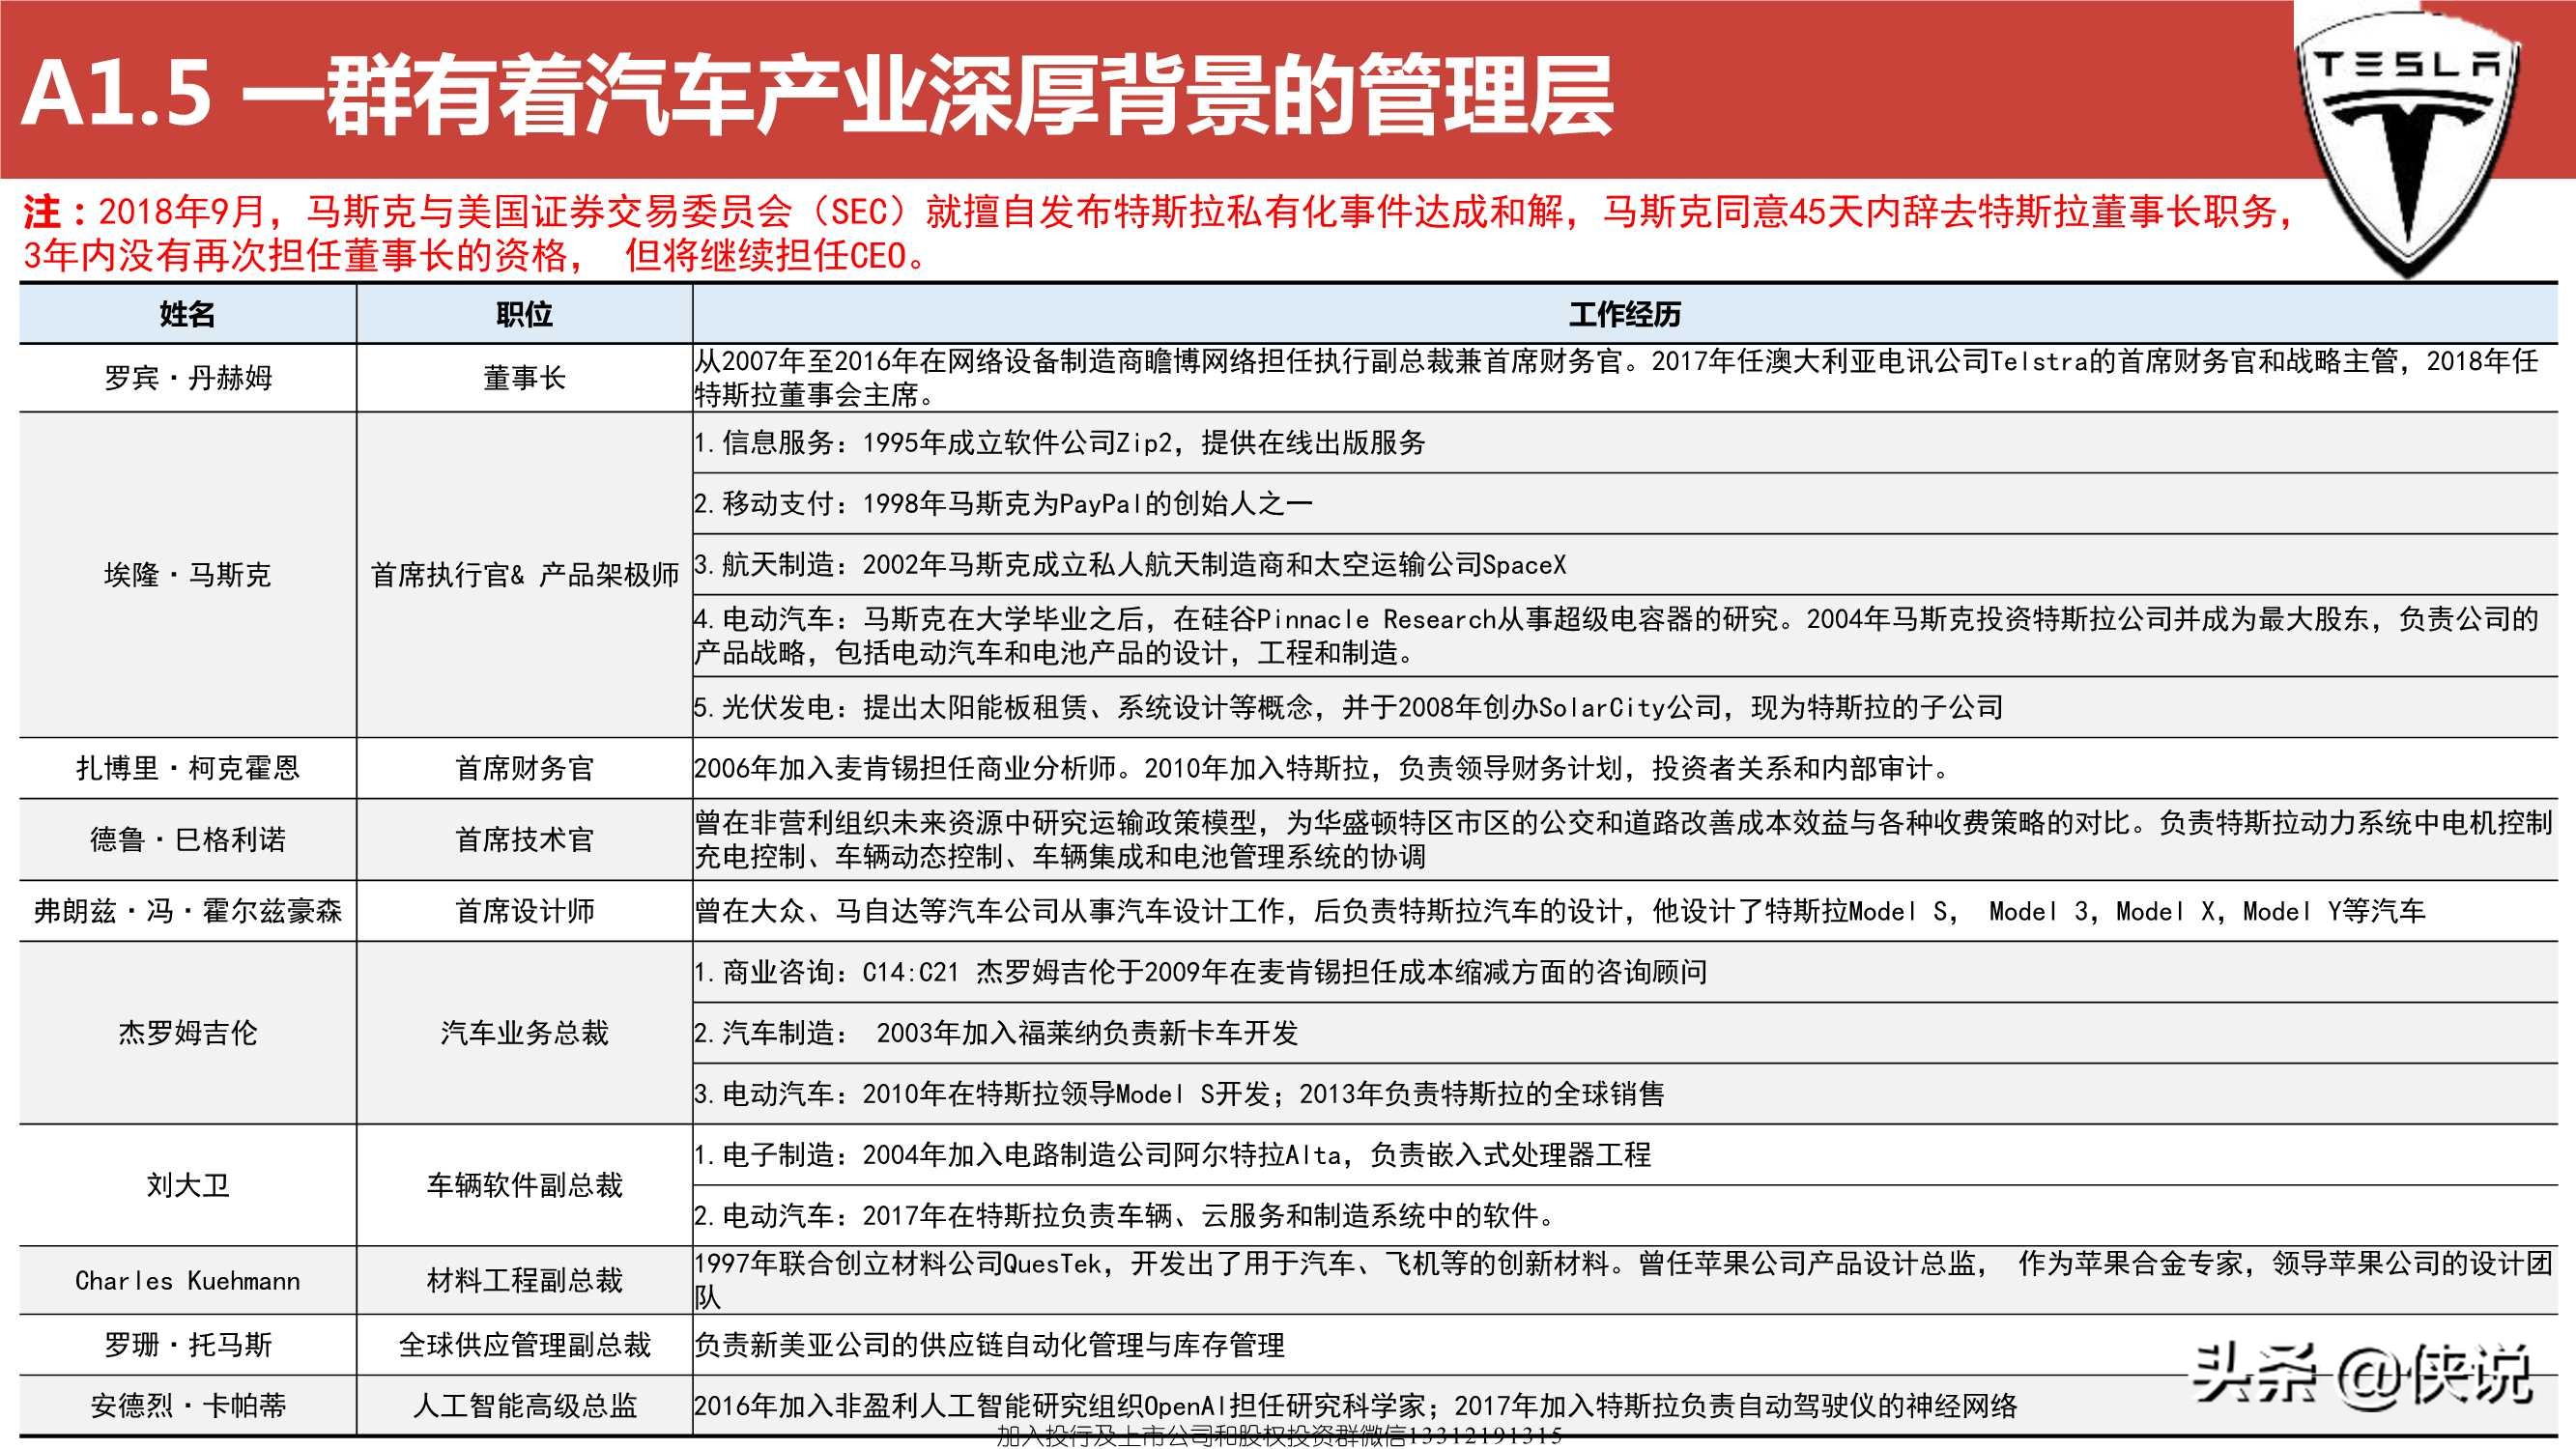This screenshot has height=1449, width=2576.
Task: Click the 微信 contact text at bottom
Action: (1280, 1438)
